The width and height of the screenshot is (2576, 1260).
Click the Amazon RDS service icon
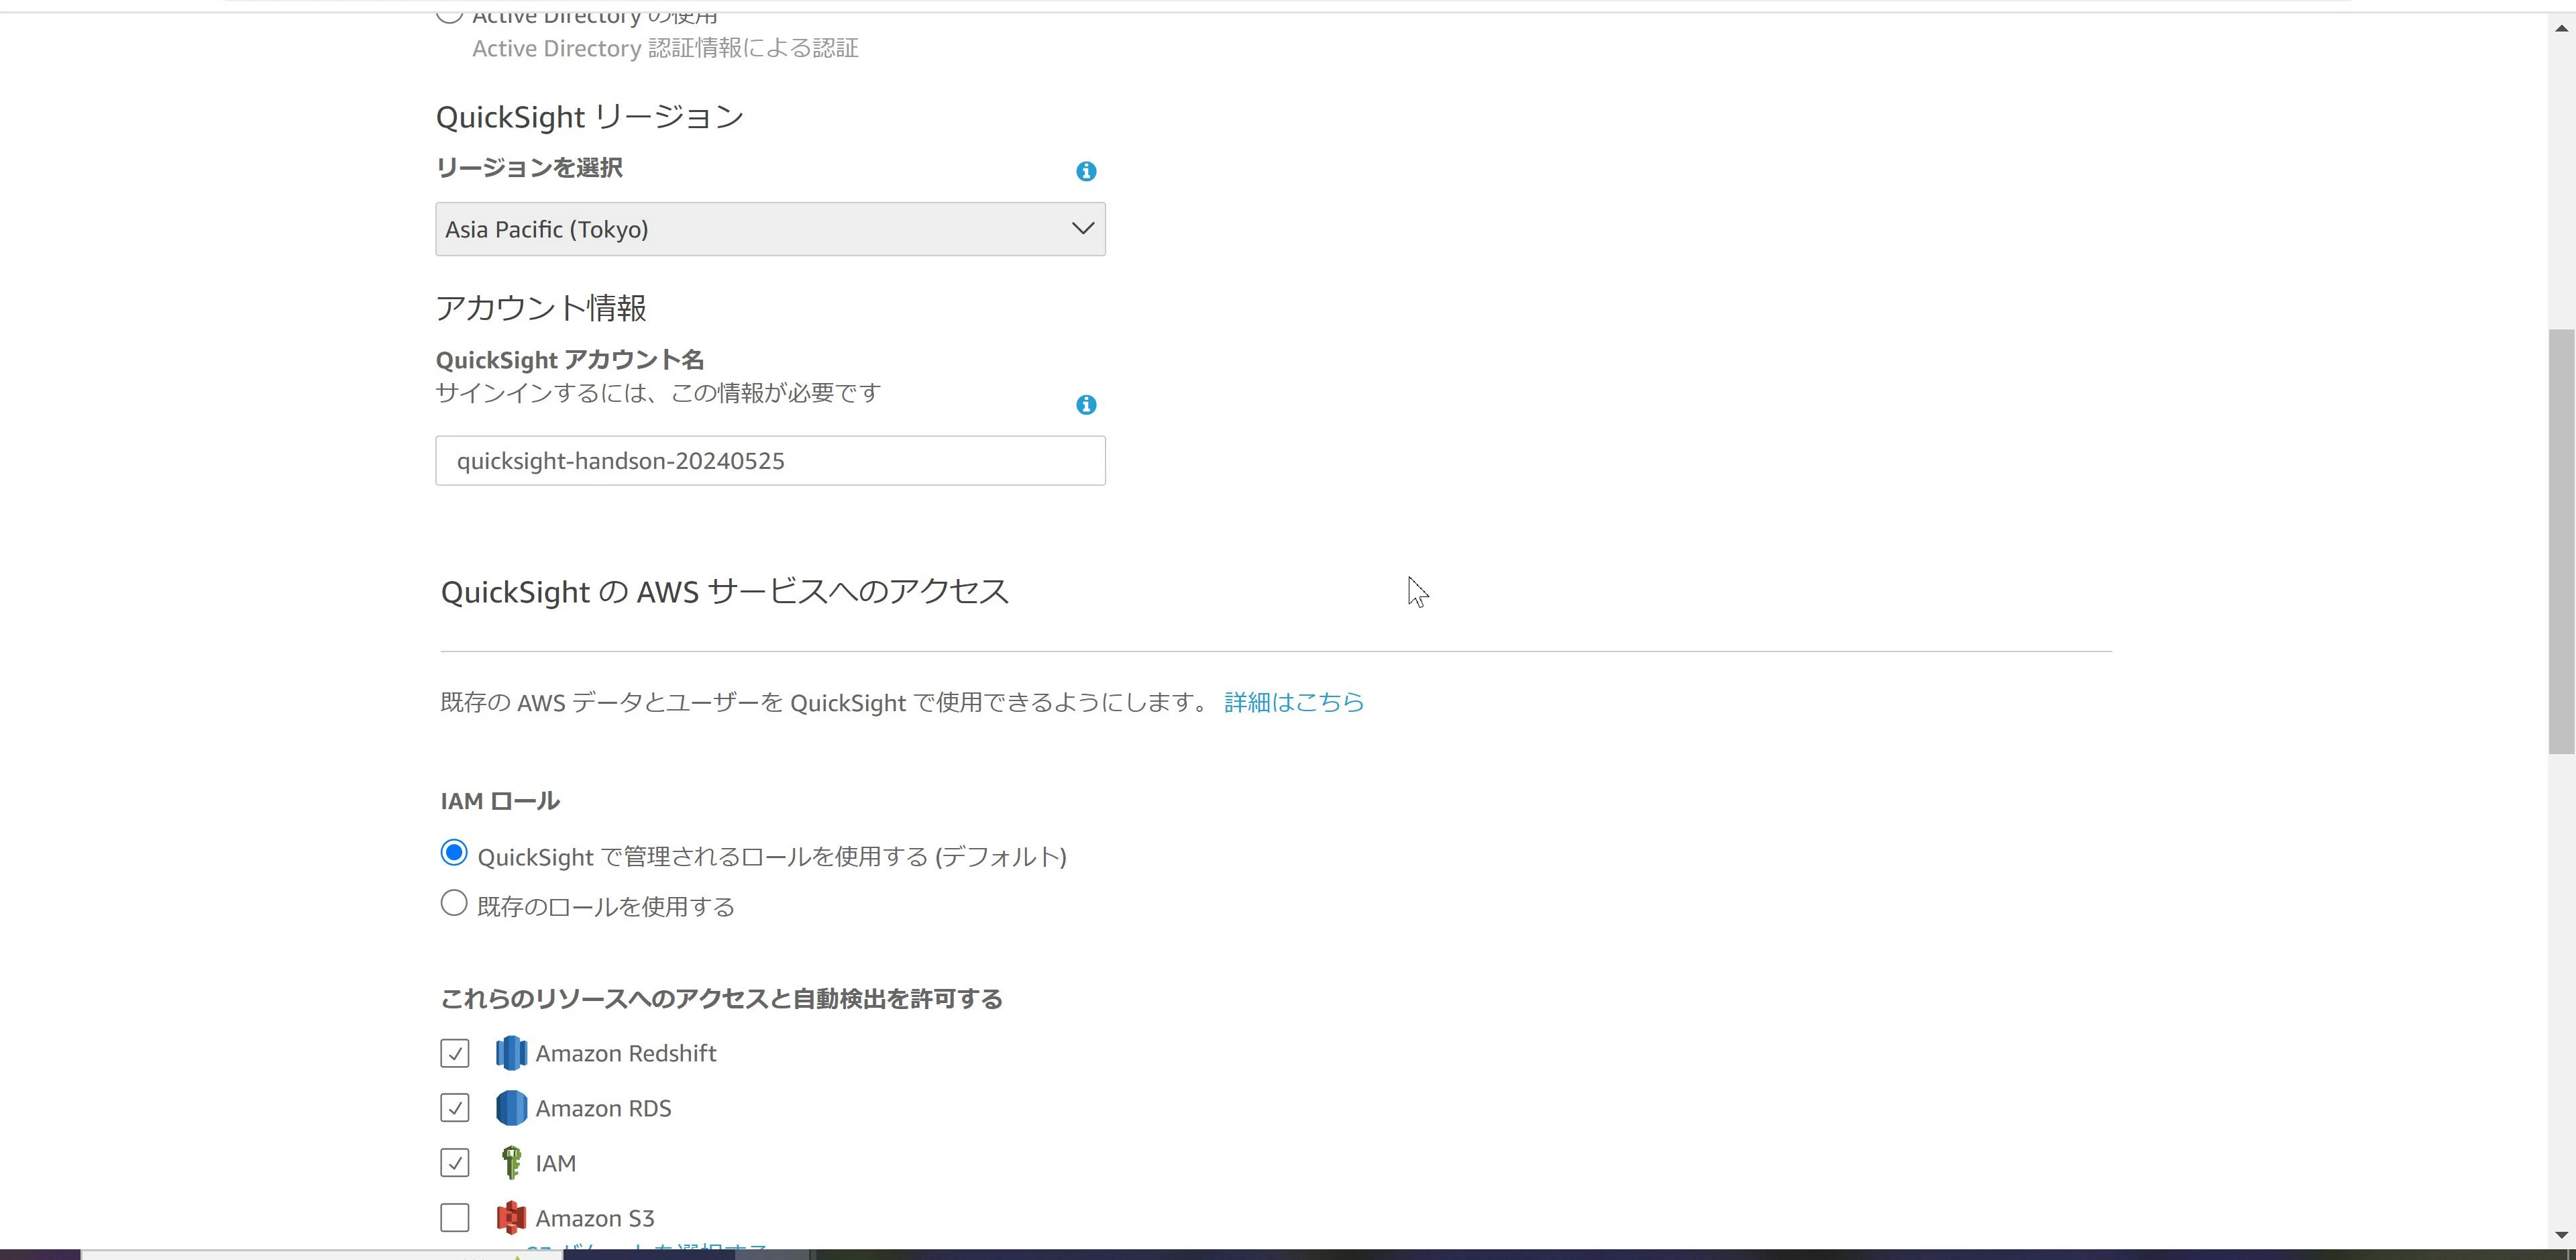511,1108
